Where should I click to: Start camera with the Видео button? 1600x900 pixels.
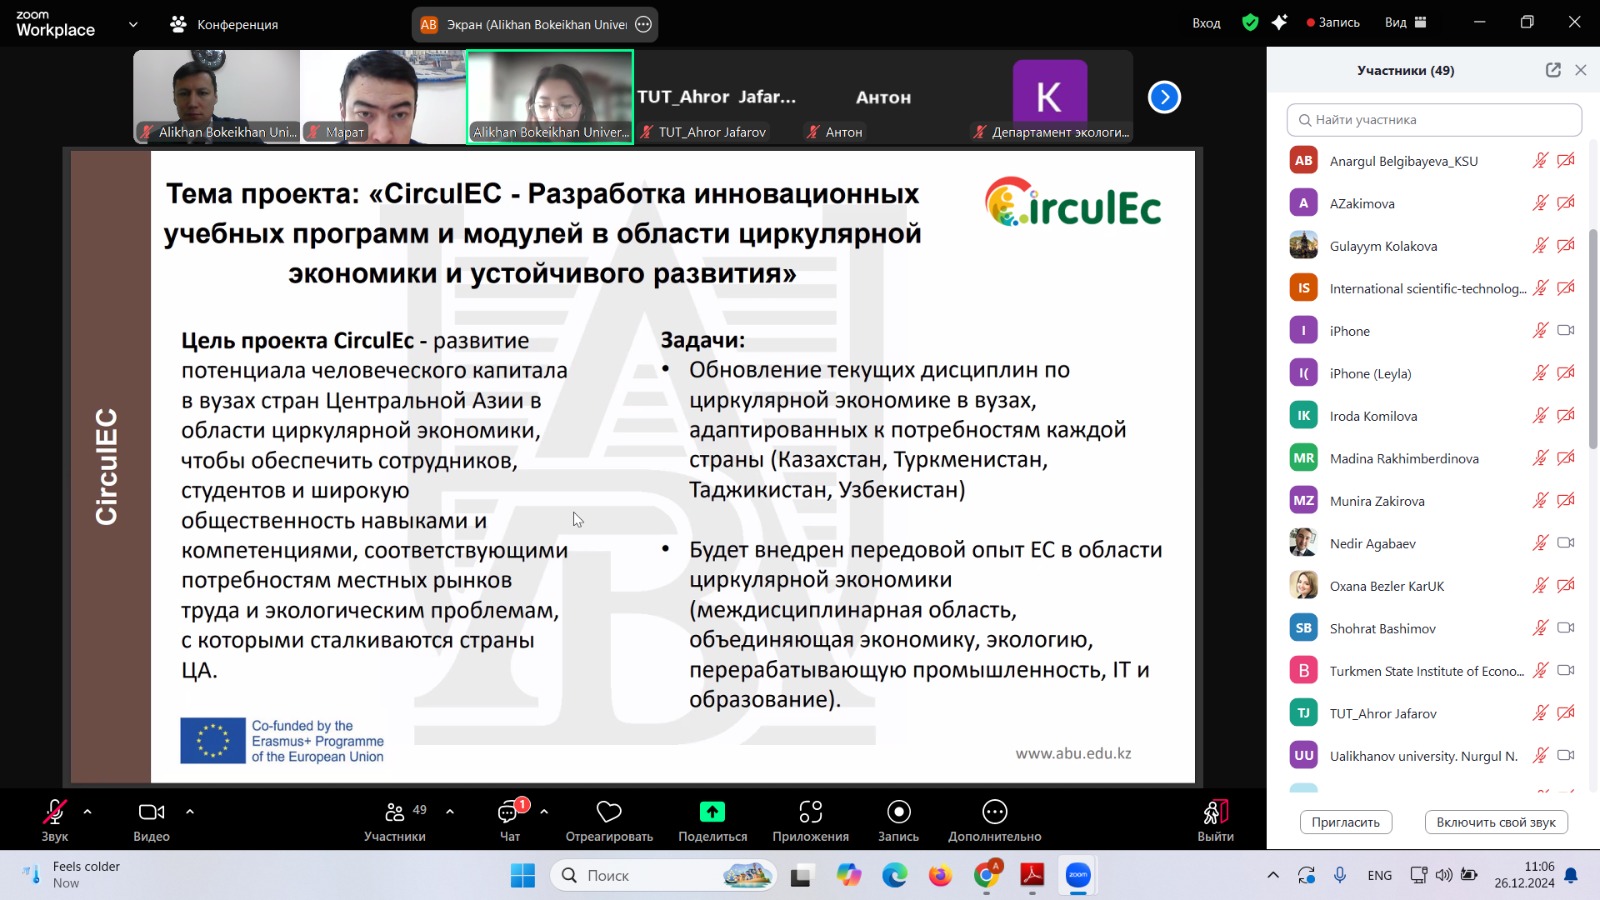click(x=151, y=820)
